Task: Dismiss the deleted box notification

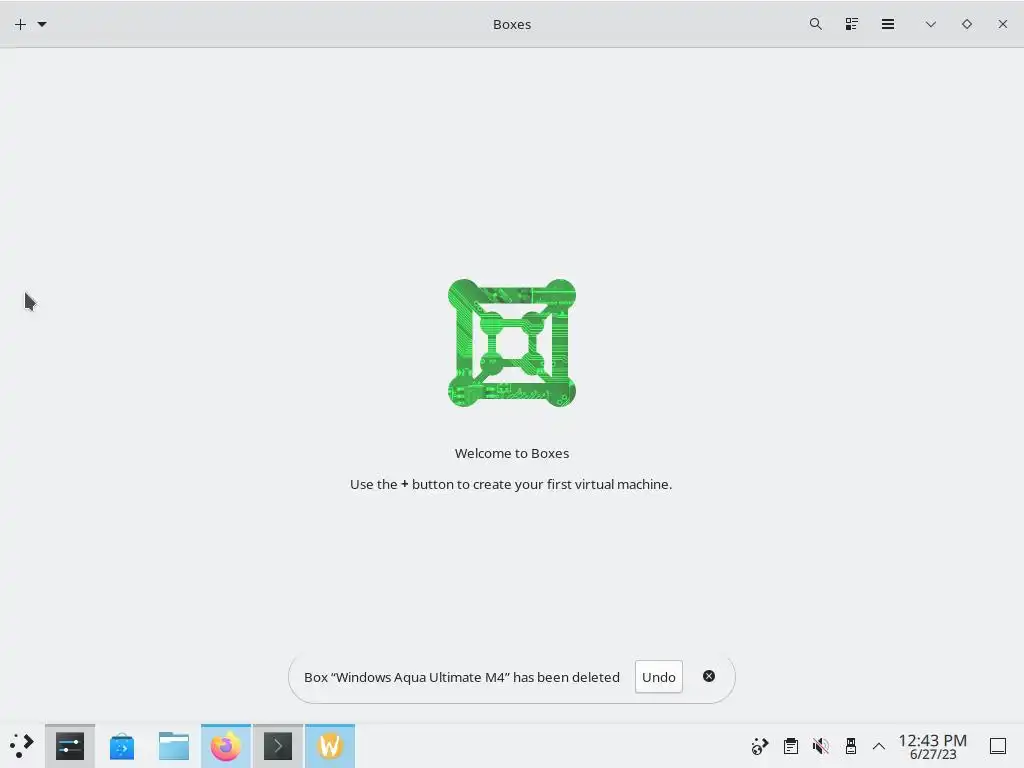Action: coord(709,677)
